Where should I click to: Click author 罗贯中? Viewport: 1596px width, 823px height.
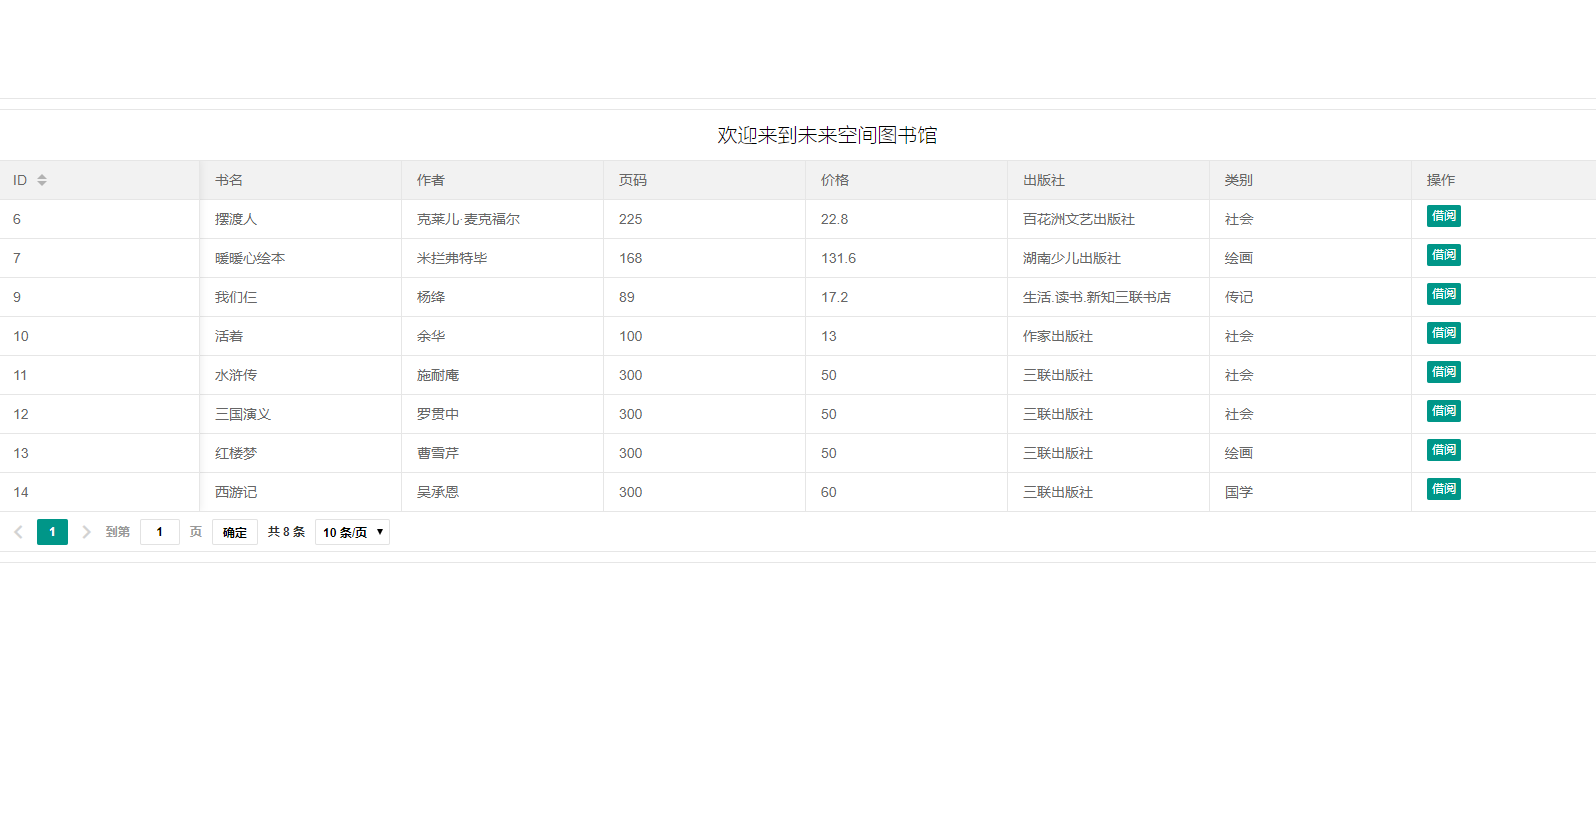tap(438, 414)
